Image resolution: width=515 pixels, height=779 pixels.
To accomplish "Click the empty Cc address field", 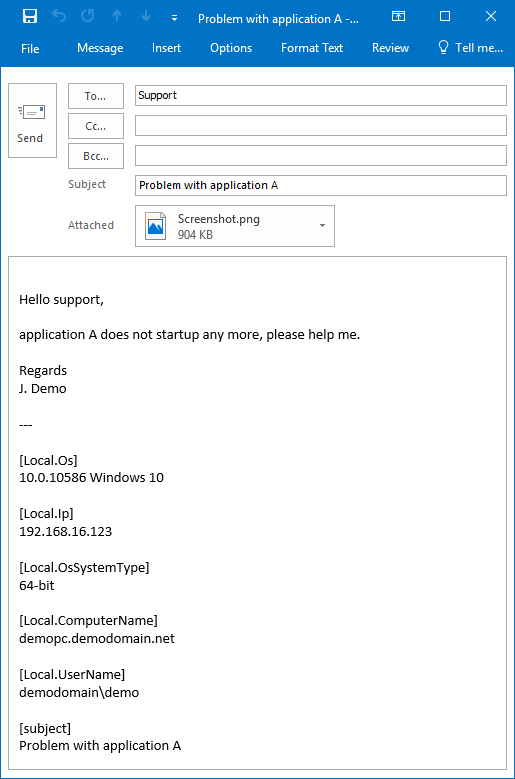I will (321, 126).
